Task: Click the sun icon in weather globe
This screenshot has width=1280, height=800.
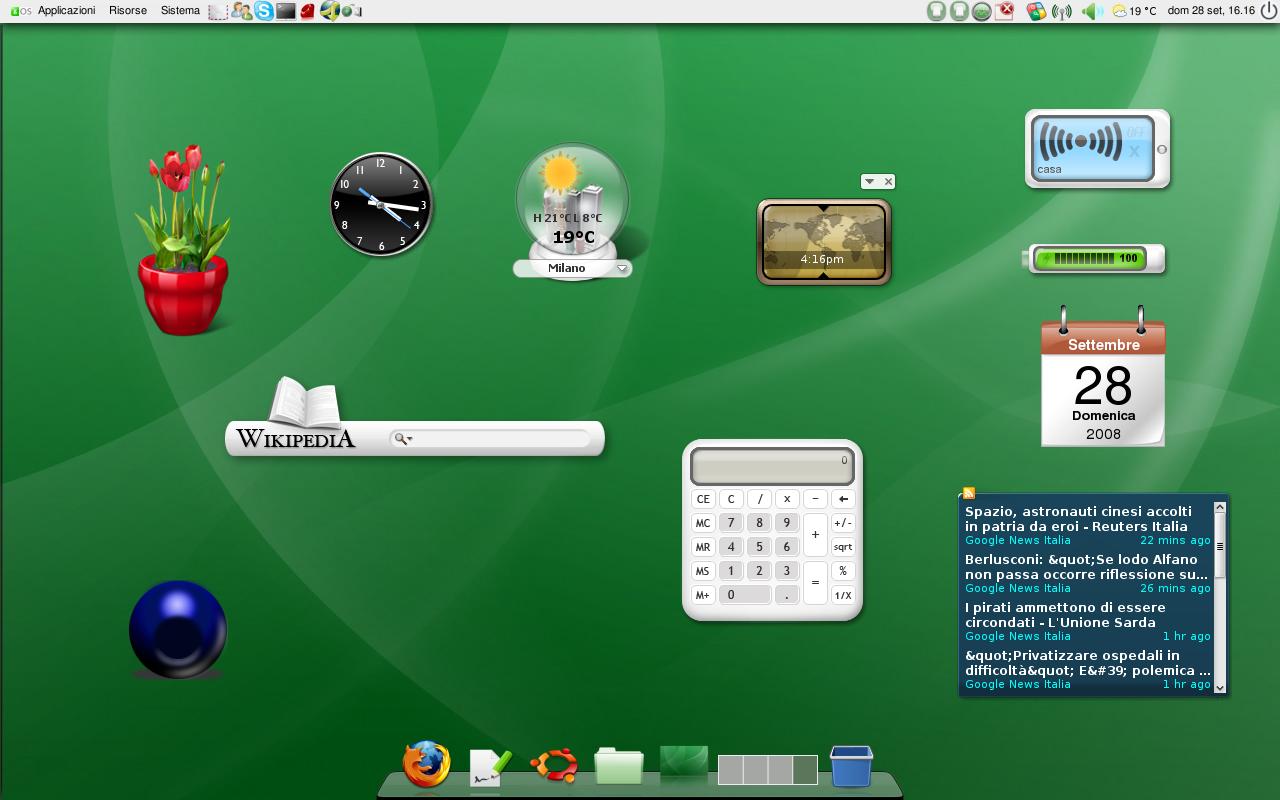Action: [x=560, y=172]
